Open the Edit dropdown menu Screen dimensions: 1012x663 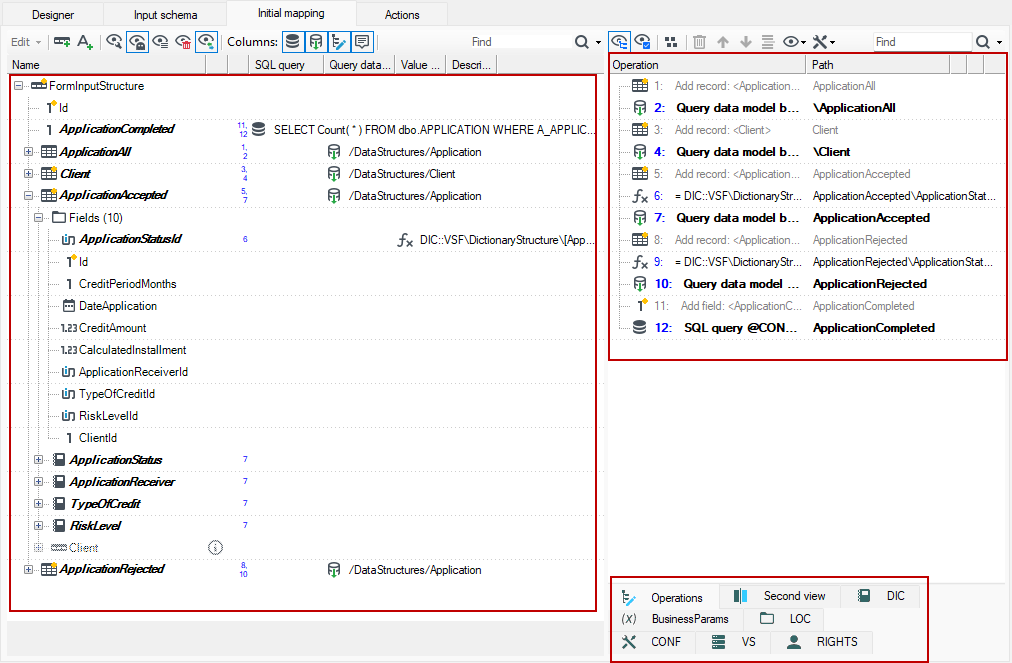(26, 42)
